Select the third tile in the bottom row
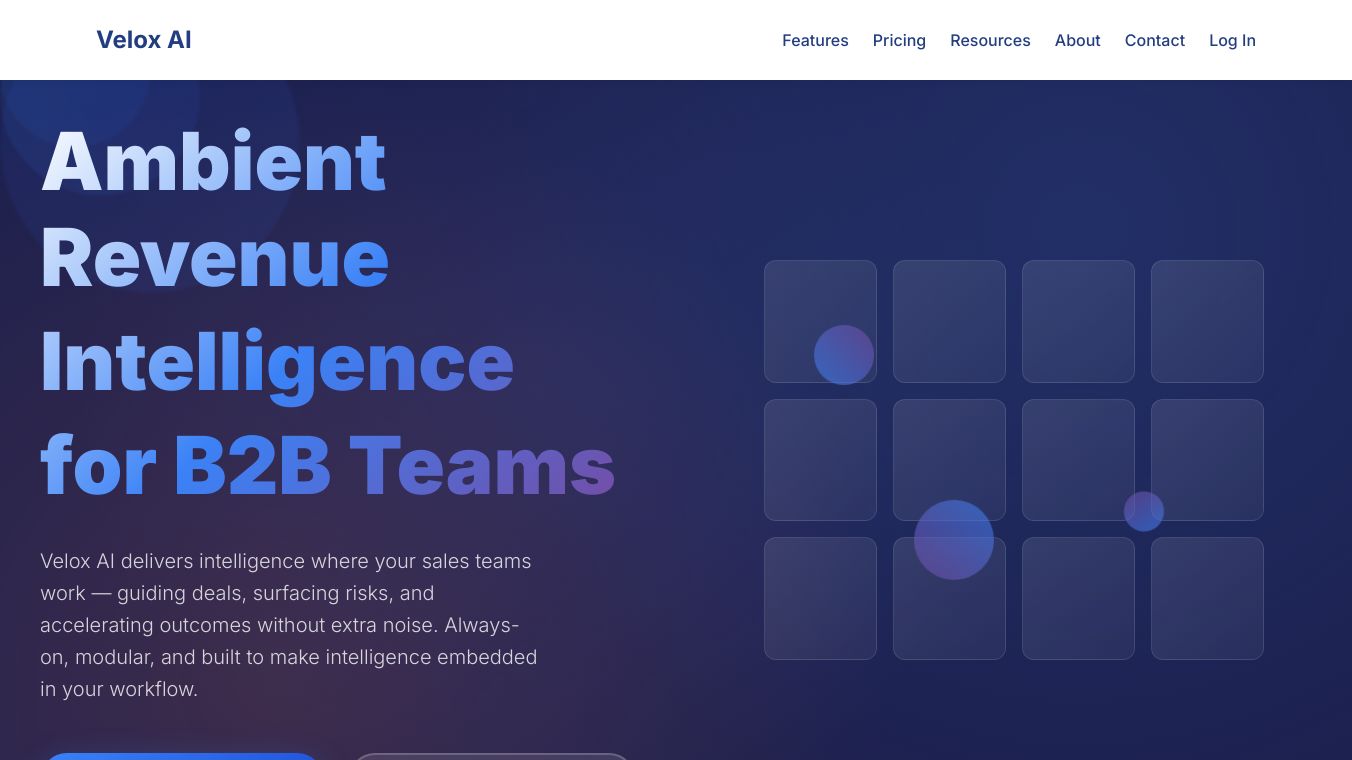1352x760 pixels. tap(1078, 598)
